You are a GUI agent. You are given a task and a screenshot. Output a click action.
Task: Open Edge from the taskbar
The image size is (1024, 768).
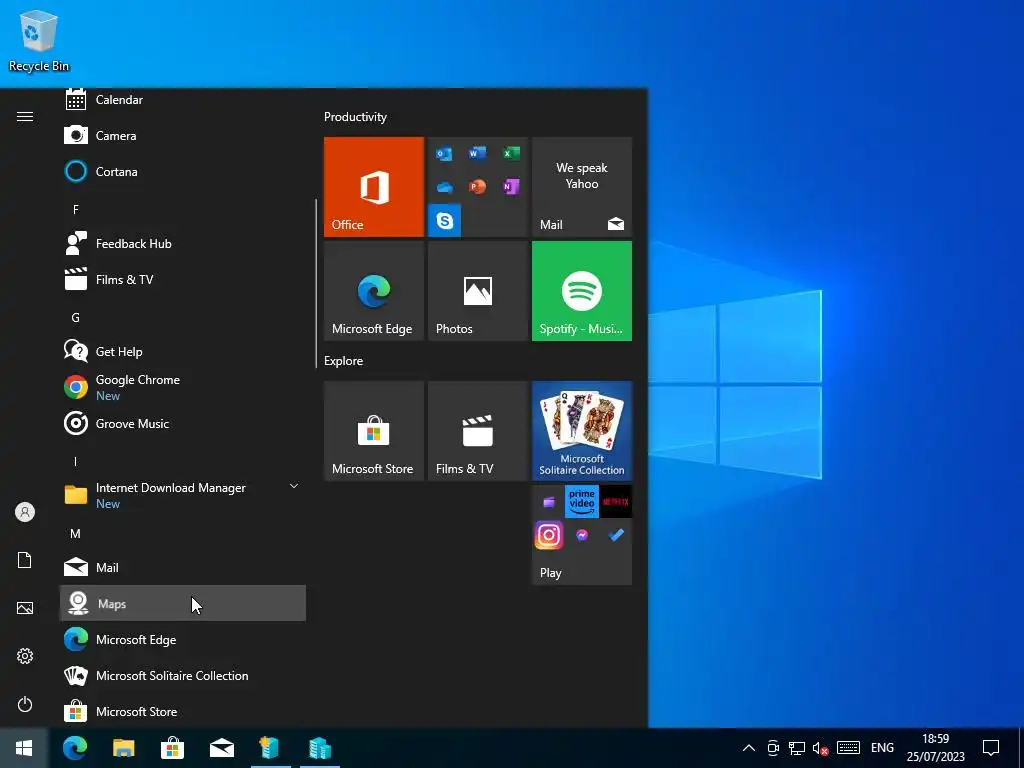click(x=75, y=748)
